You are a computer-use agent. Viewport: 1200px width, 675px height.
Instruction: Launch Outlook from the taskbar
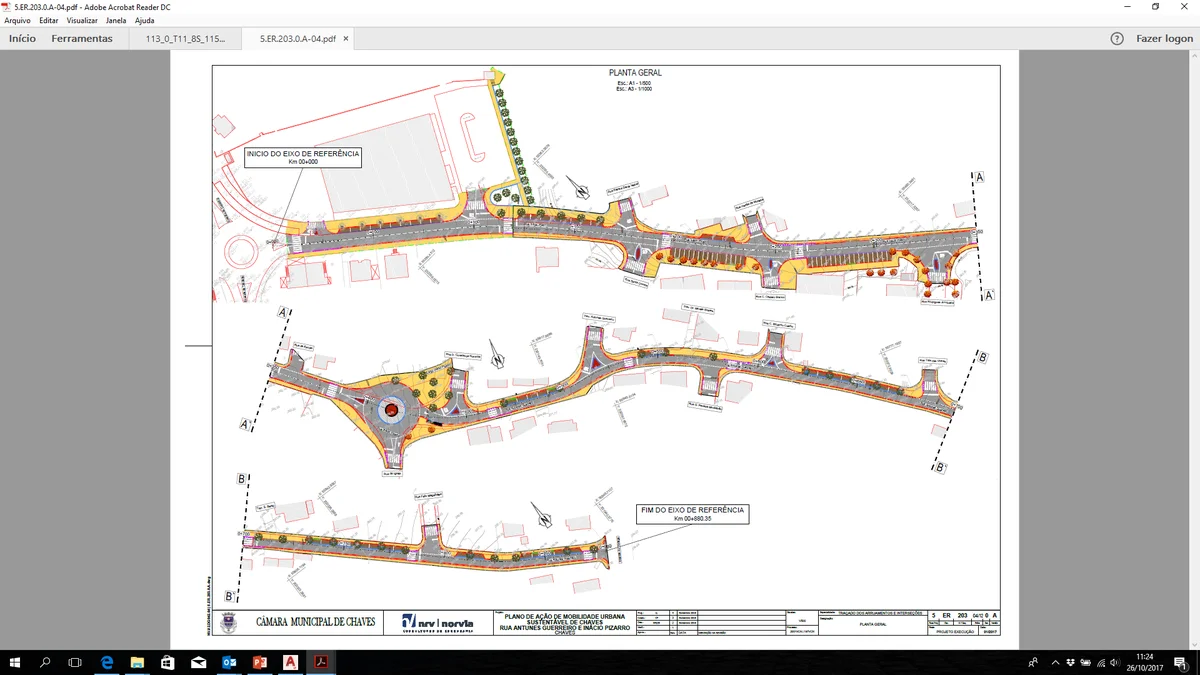point(227,661)
